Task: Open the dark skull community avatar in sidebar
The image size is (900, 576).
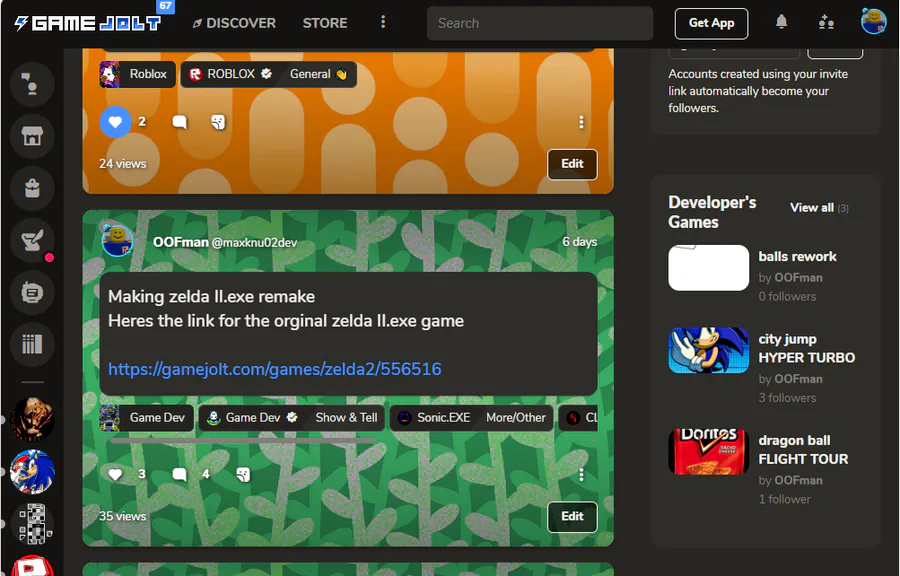Action: [x=32, y=419]
